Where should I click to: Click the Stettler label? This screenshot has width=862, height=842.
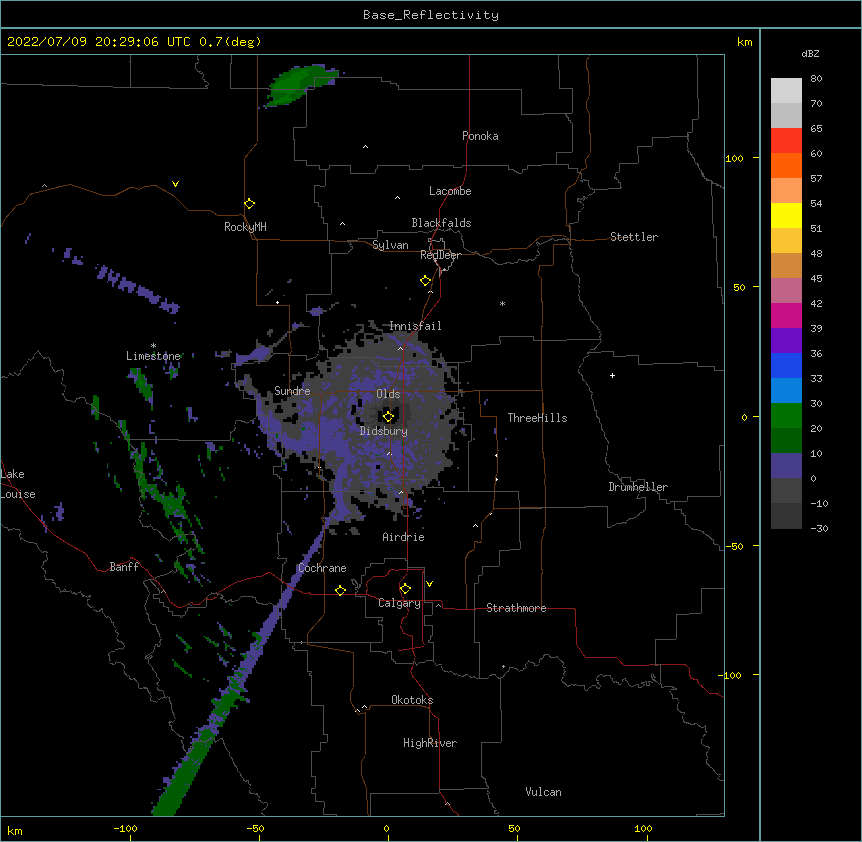[x=634, y=237]
